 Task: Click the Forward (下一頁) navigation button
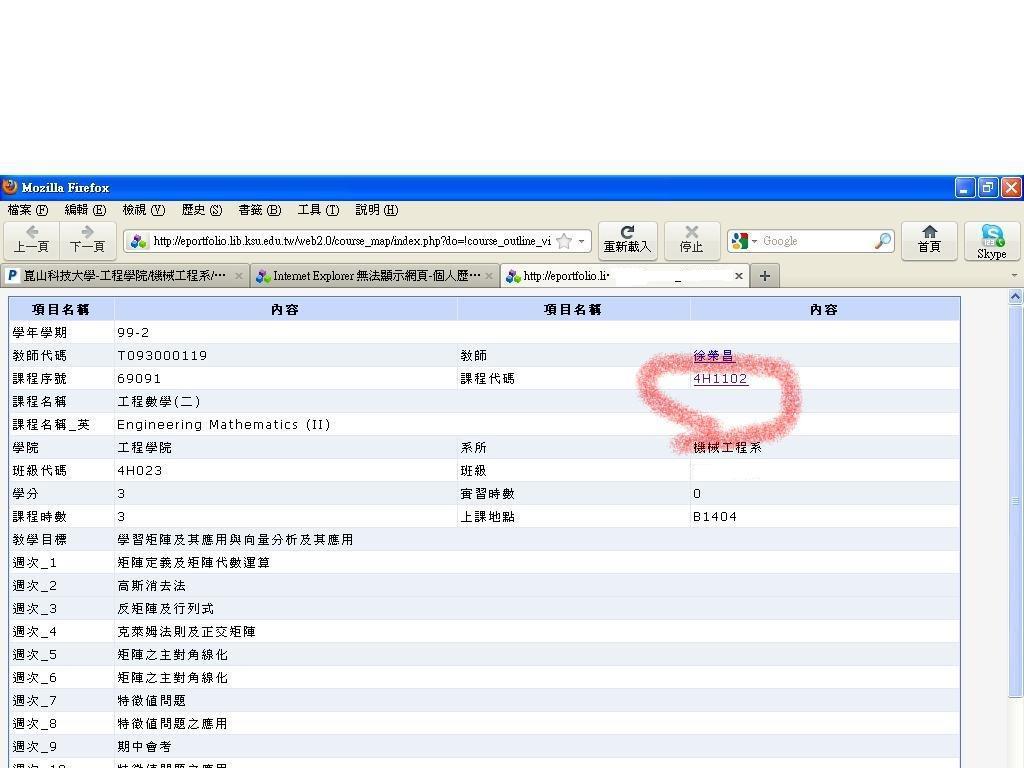click(x=87, y=240)
